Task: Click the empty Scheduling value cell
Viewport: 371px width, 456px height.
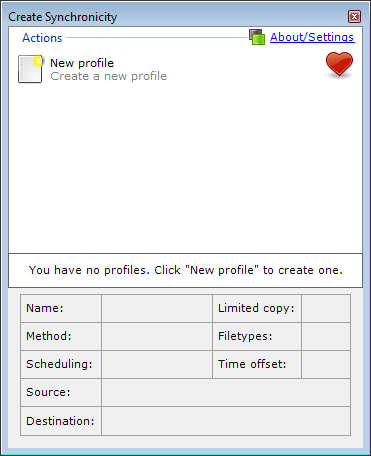Action: coord(157,364)
